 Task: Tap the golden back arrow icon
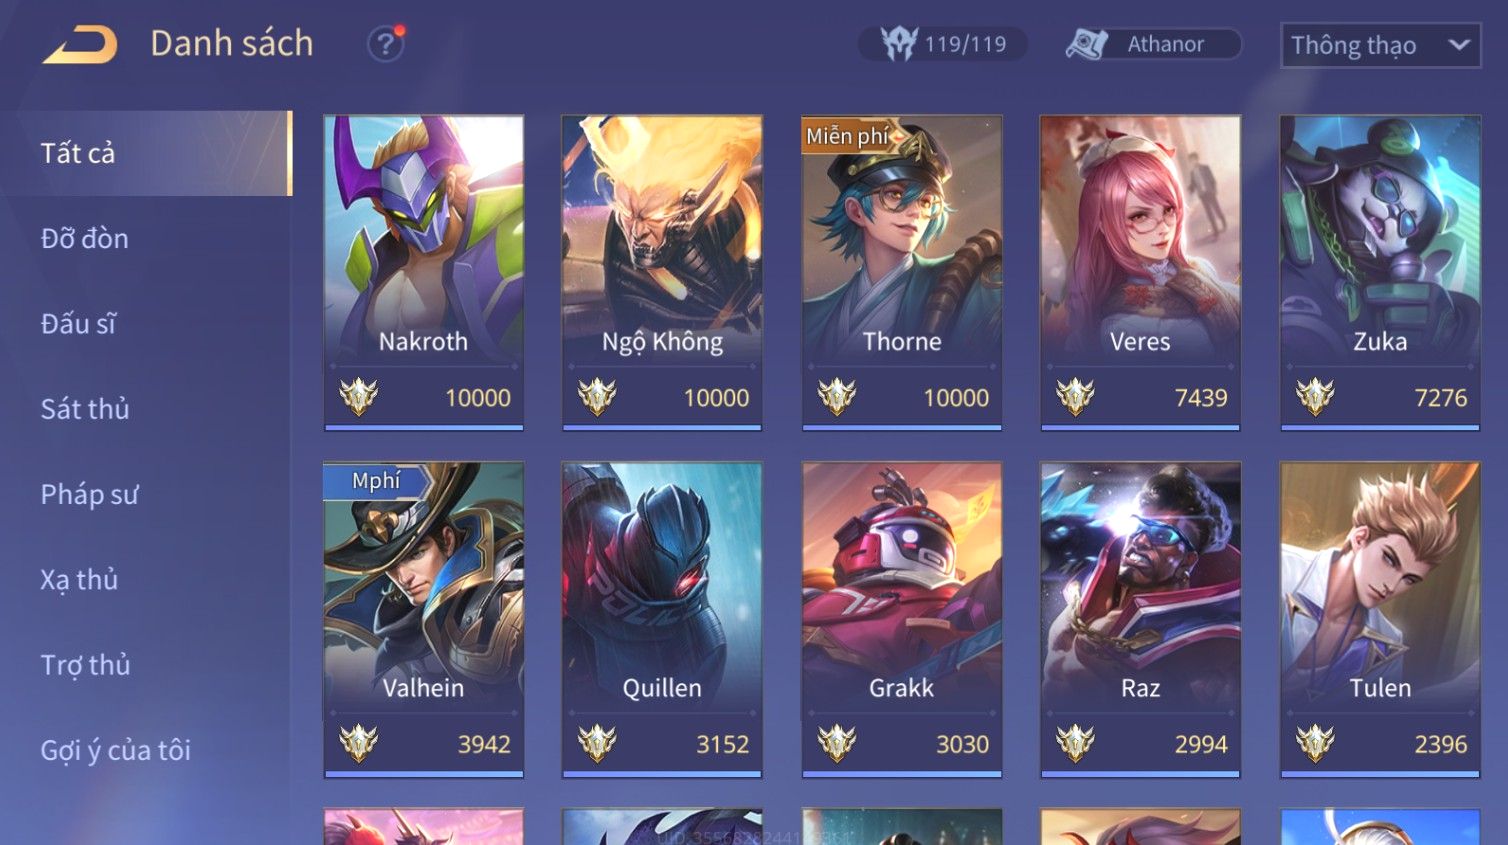pos(80,45)
